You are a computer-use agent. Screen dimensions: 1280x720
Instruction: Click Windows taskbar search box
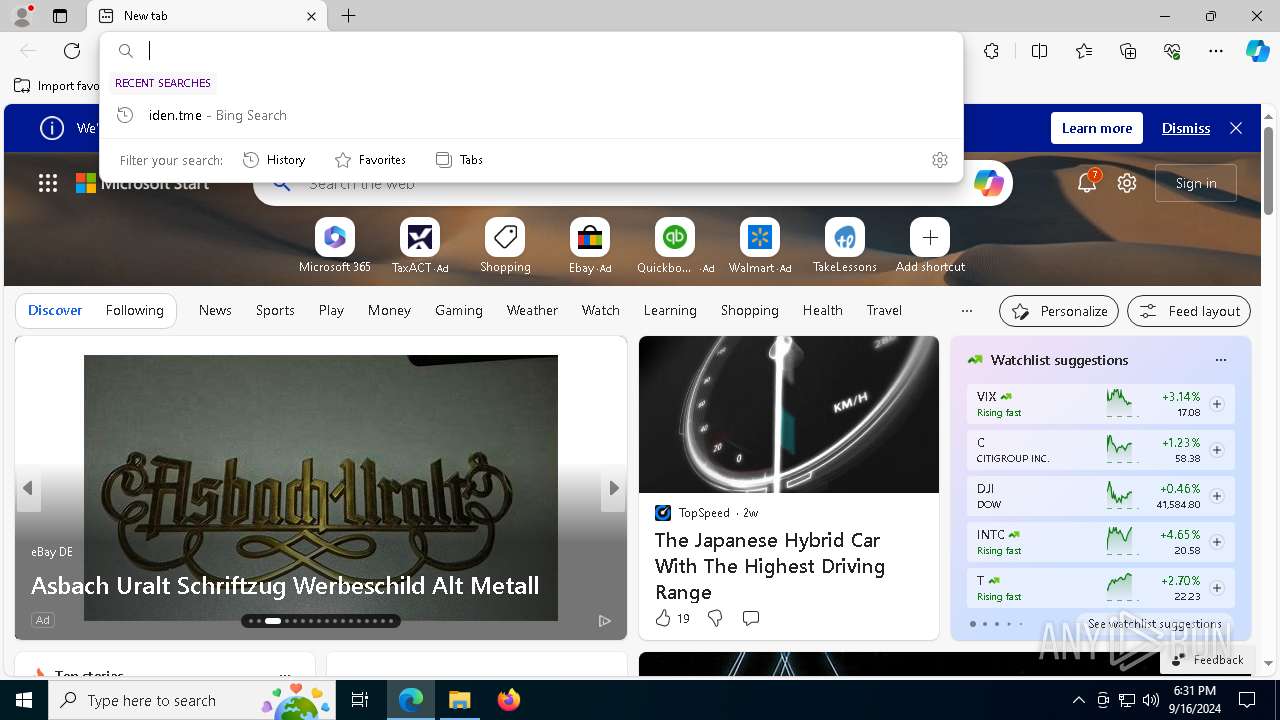pos(191,700)
